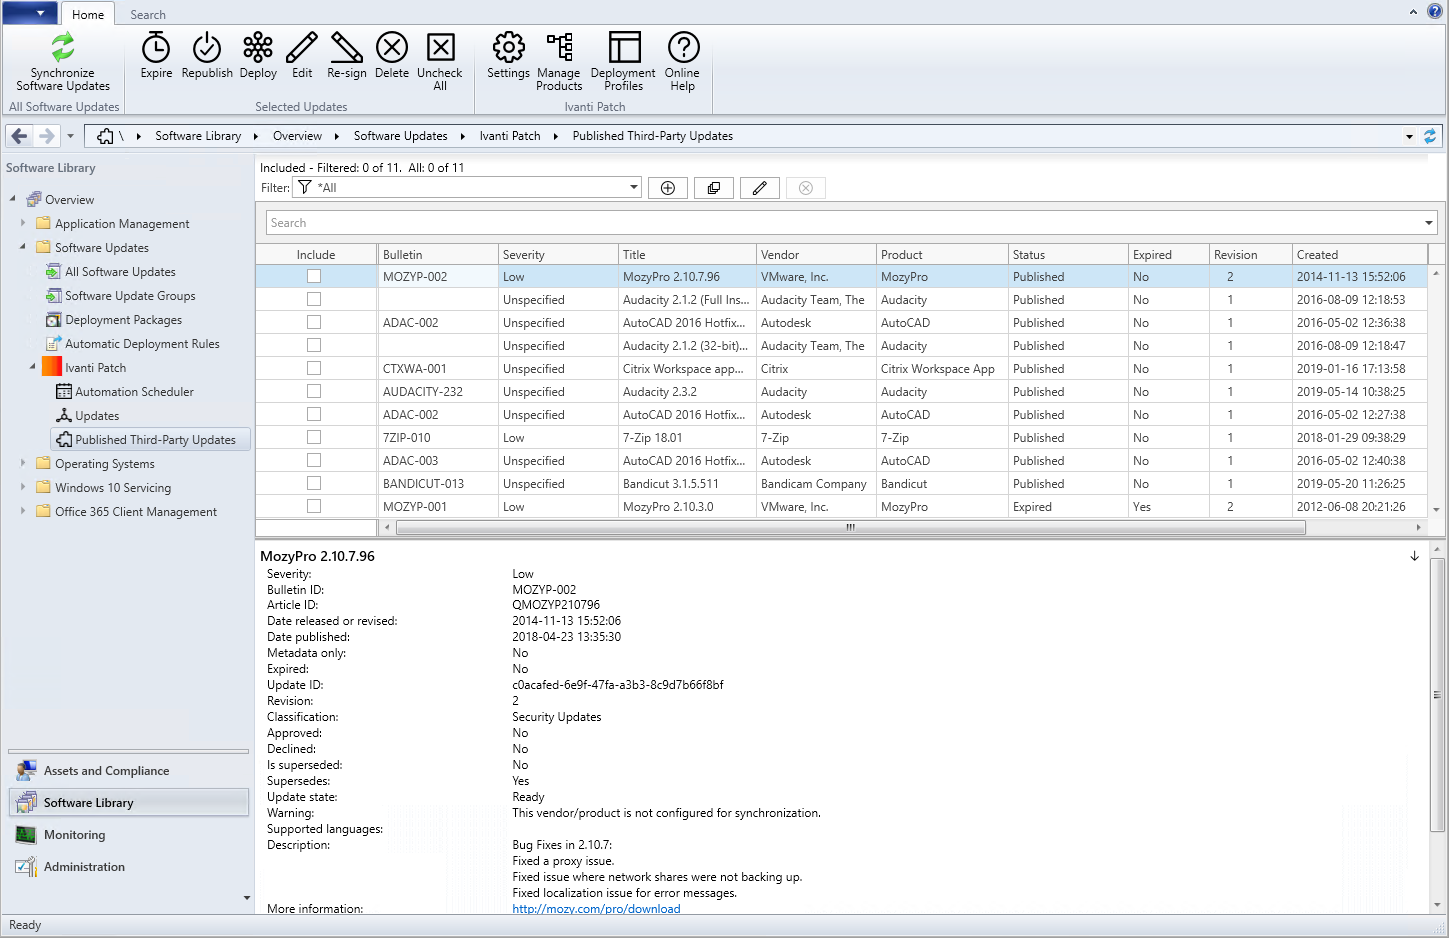Open the mozy.com/pro/download link

(x=596, y=909)
